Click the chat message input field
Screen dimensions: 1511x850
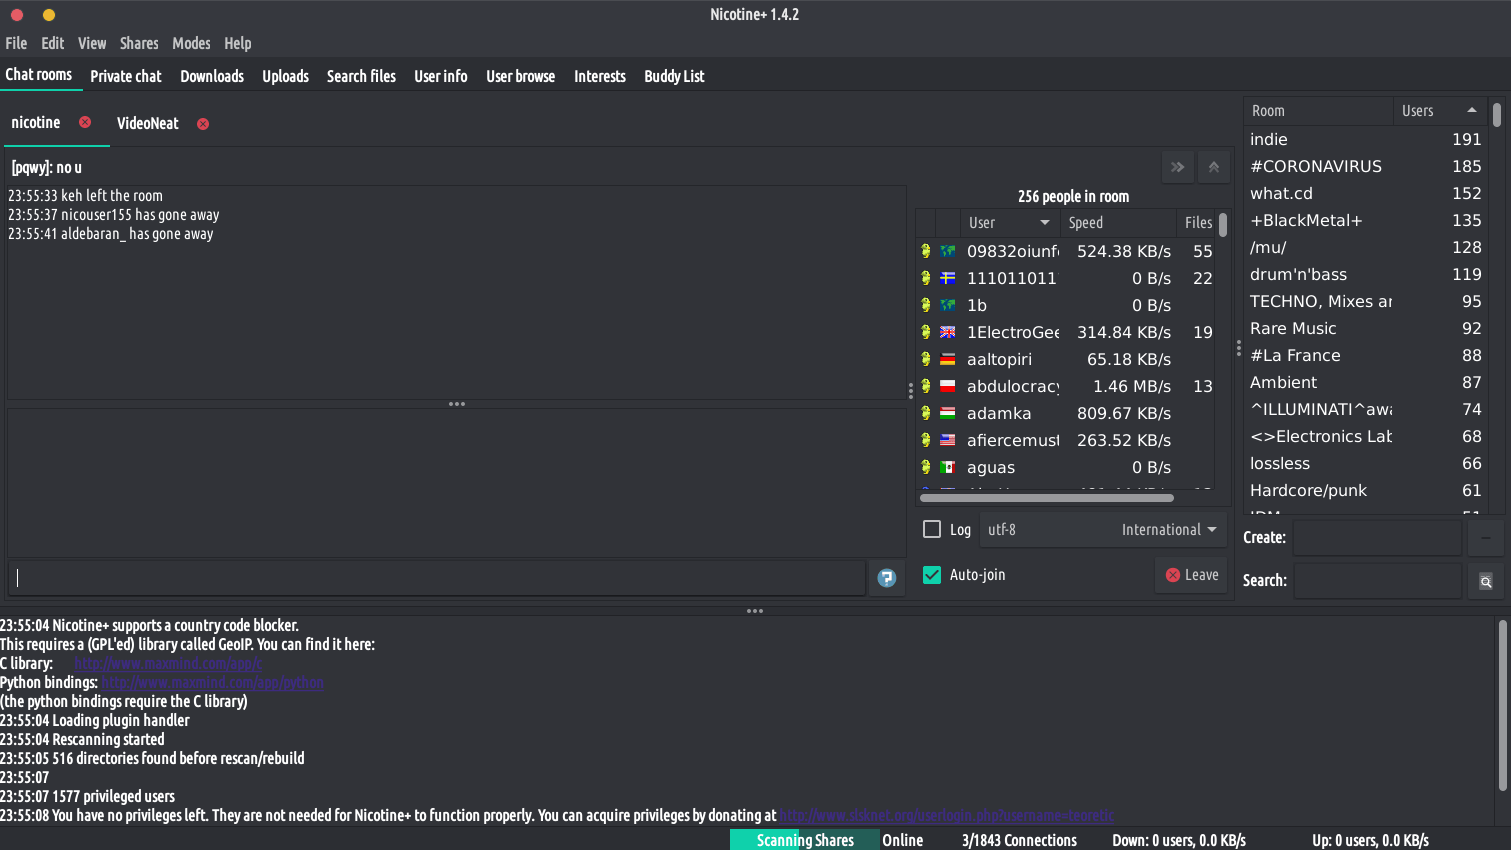point(438,578)
